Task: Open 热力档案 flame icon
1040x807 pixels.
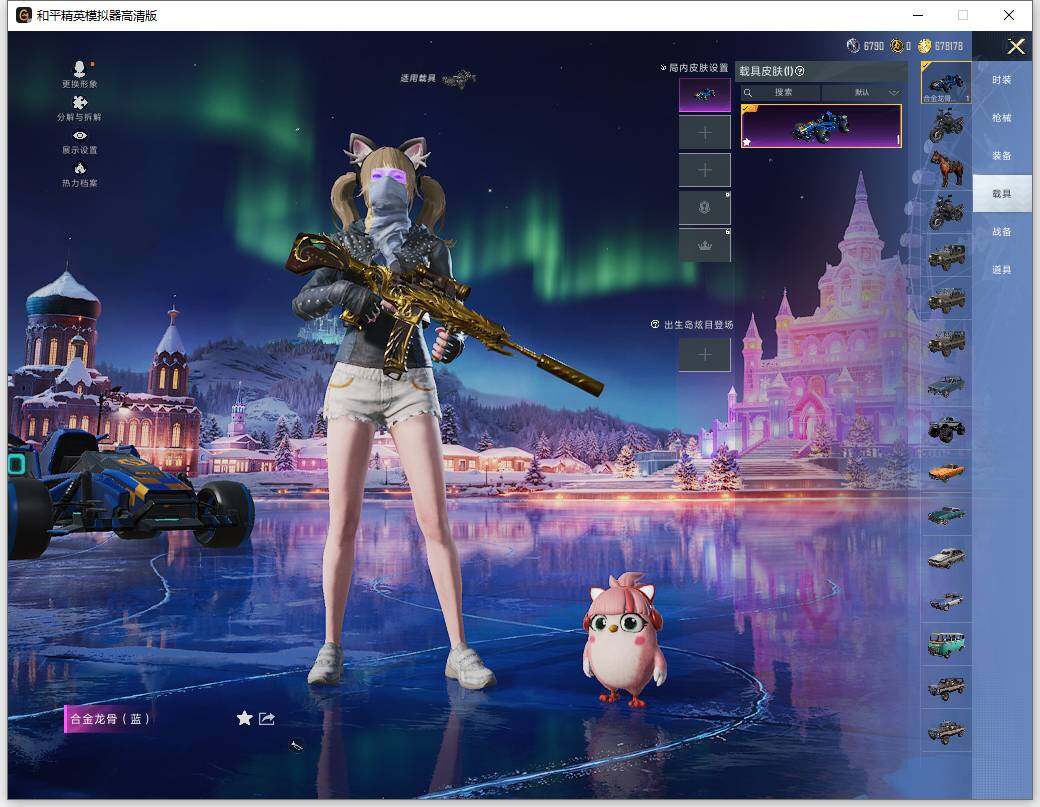Action: [80, 175]
